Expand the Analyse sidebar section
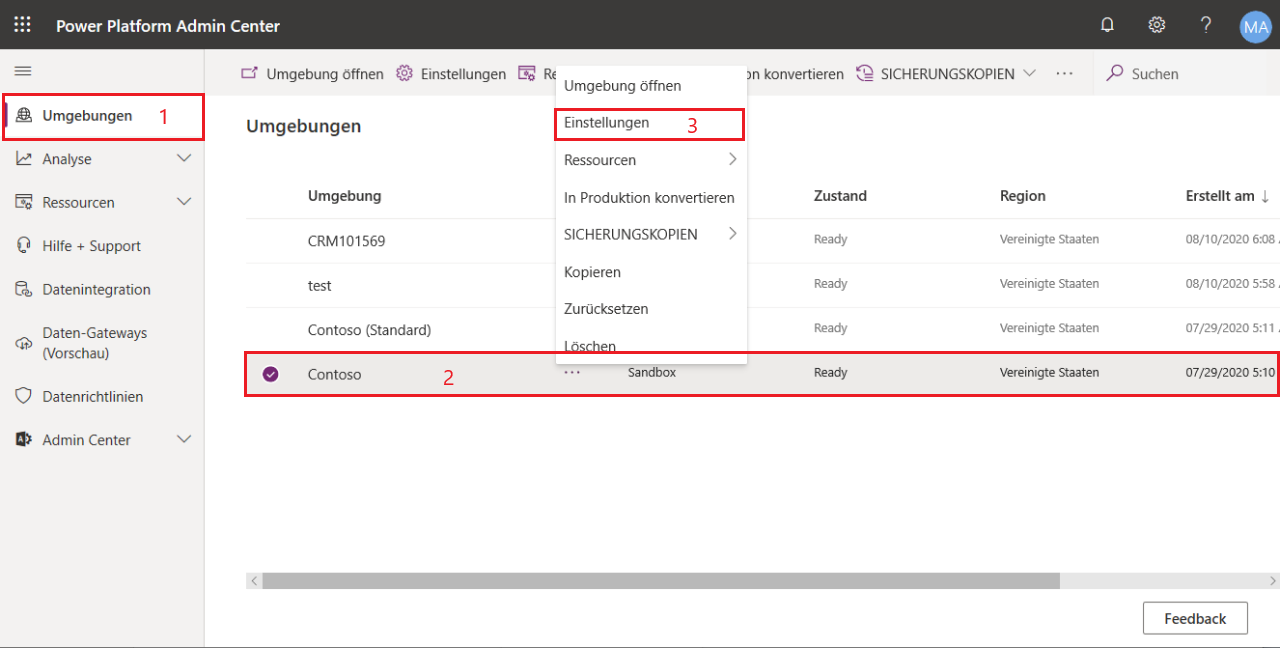 pyautogui.click(x=184, y=158)
